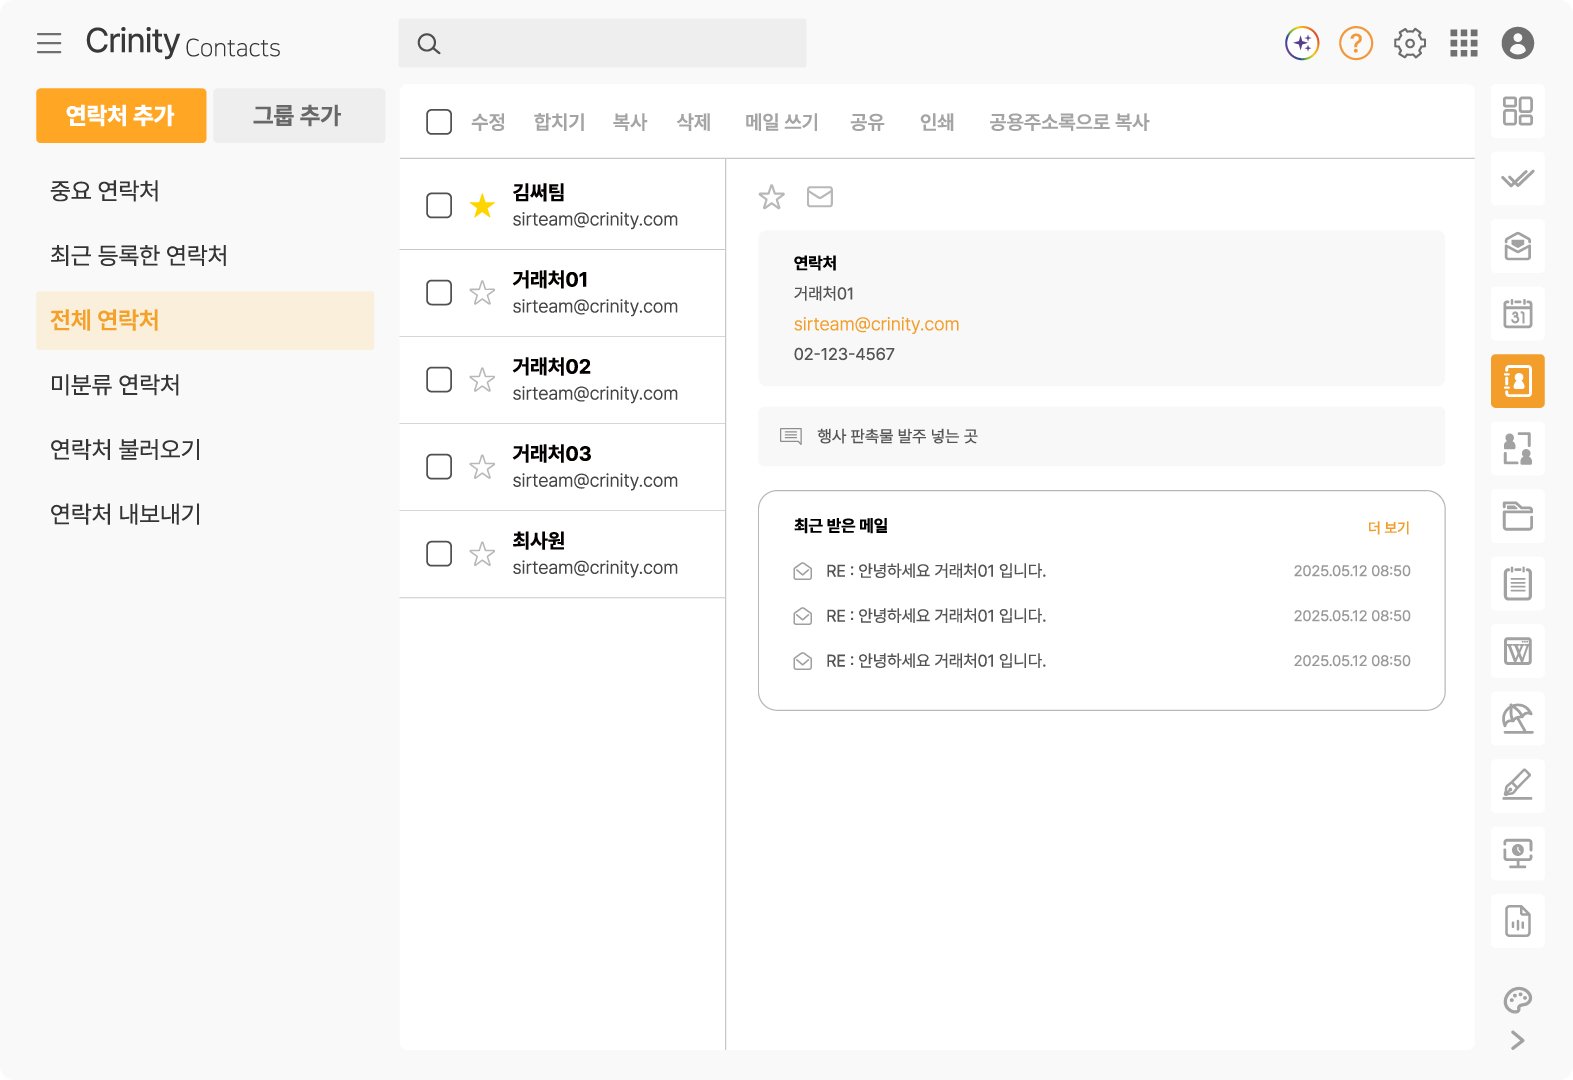The width and height of the screenshot is (1573, 1080).
Task: Check the box for 최사원
Action: pos(439,553)
